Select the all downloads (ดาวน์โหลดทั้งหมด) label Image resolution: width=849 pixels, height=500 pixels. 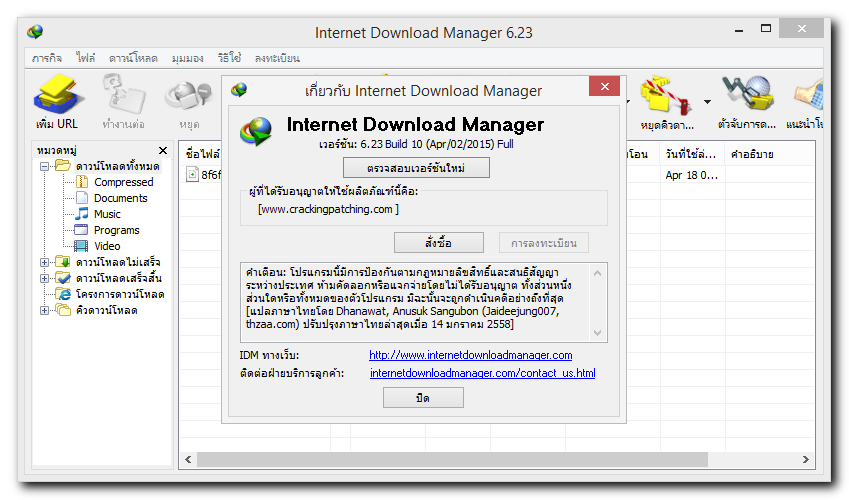coord(117,166)
